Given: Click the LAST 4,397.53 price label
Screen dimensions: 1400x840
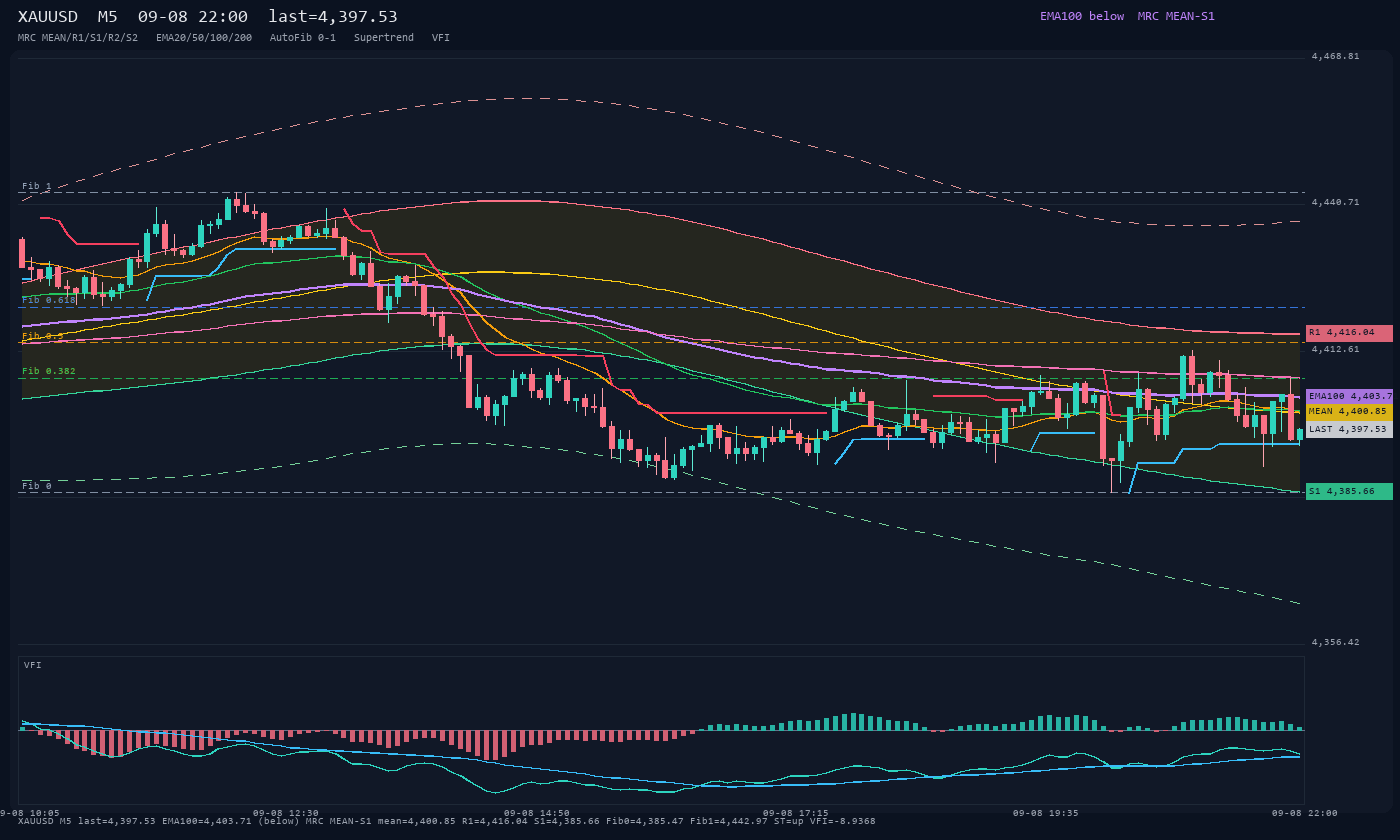Looking at the screenshot, I should point(1349,429).
